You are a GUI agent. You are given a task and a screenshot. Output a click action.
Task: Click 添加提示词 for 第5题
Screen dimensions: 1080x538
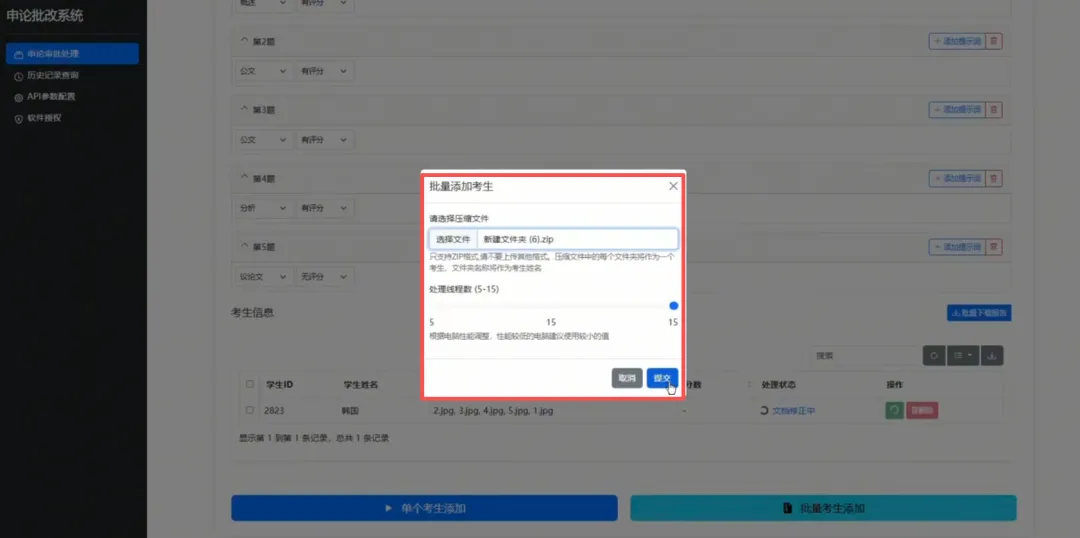pos(956,247)
